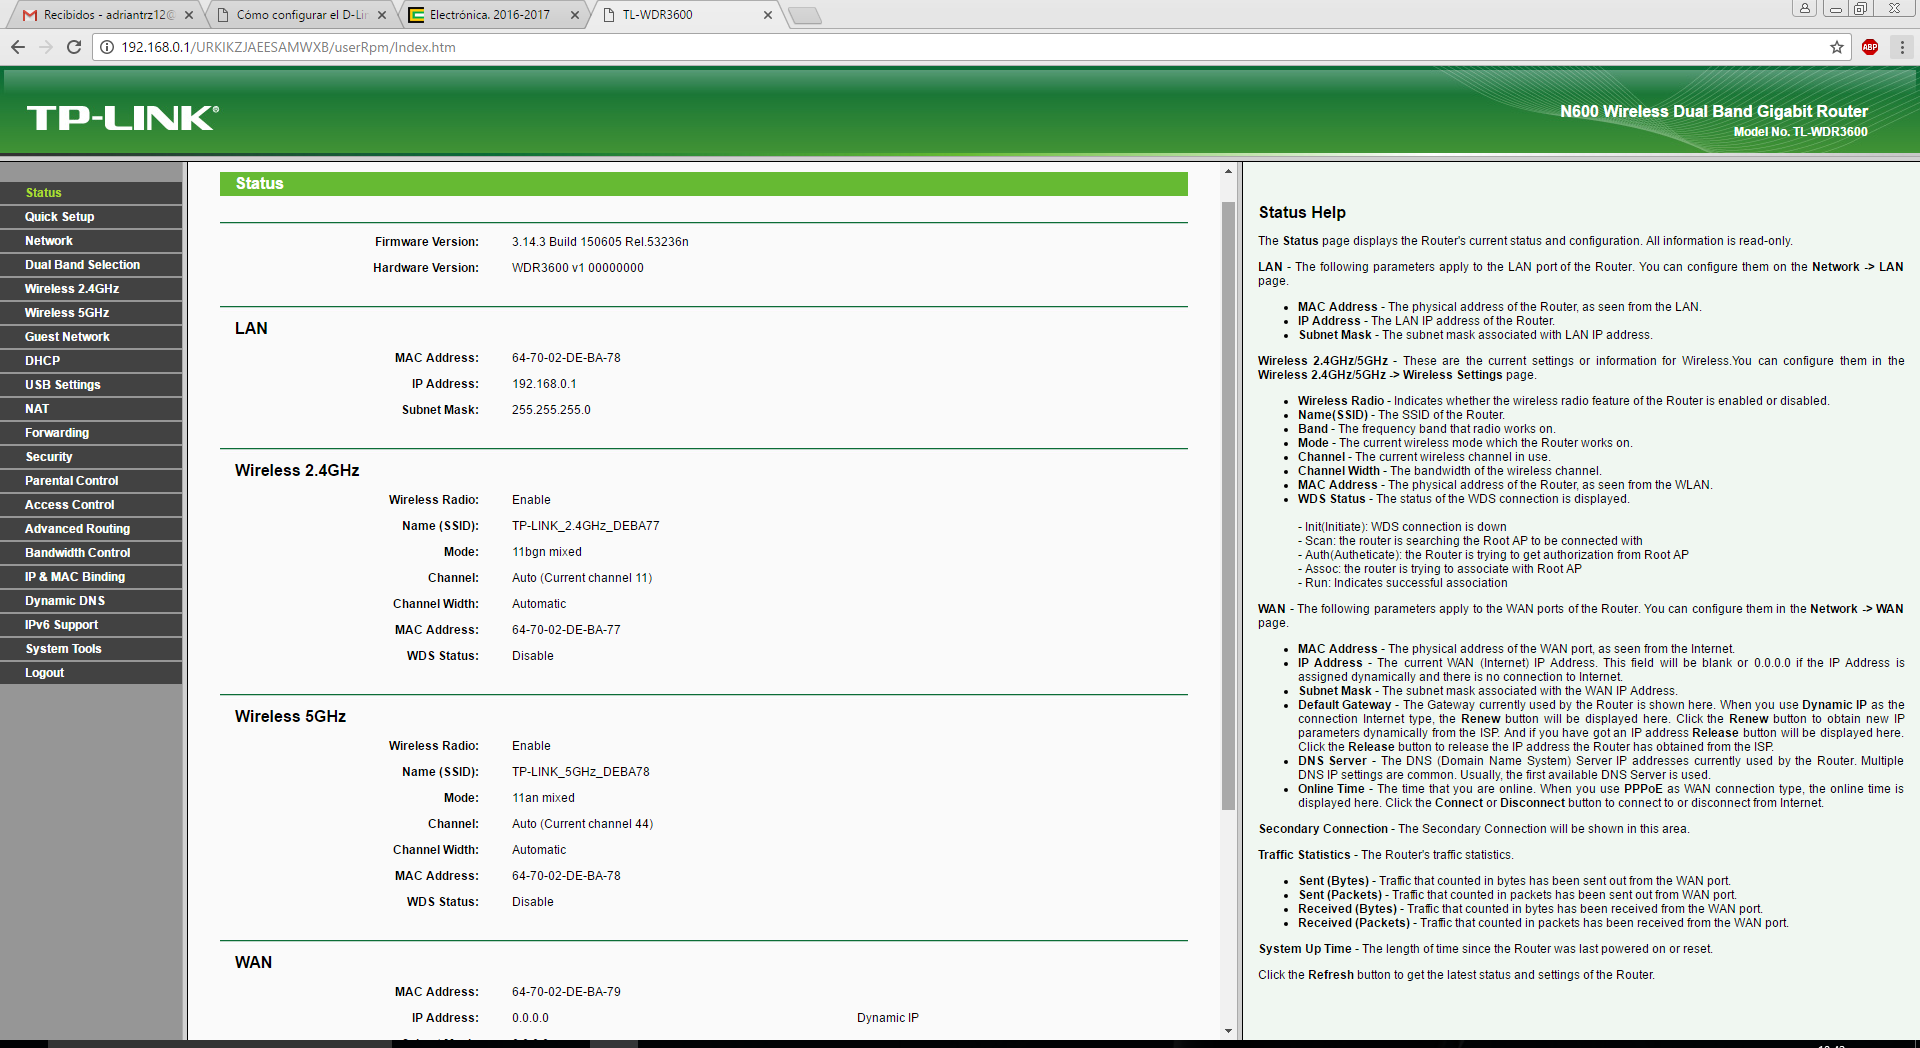The height and width of the screenshot is (1048, 1920).
Task: Select SSID TP-LINK_5GHz_DEBA78
Action: coord(581,772)
